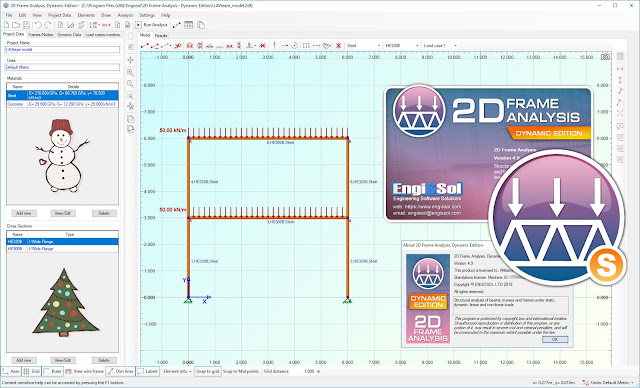Select the zoom in magnifier icon
This screenshot has height=388, width=640.
click(130, 73)
